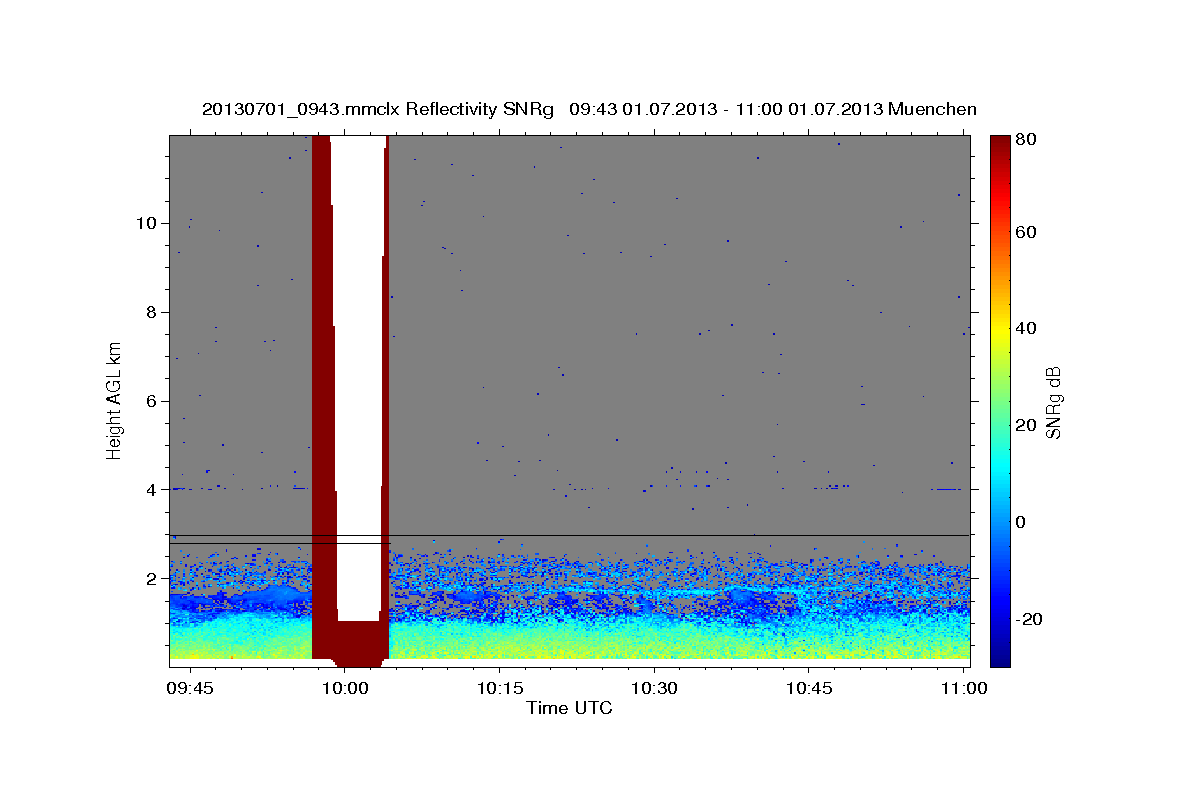Click the height tick label 10
The width and height of the screenshot is (1200, 800).
click(149, 223)
